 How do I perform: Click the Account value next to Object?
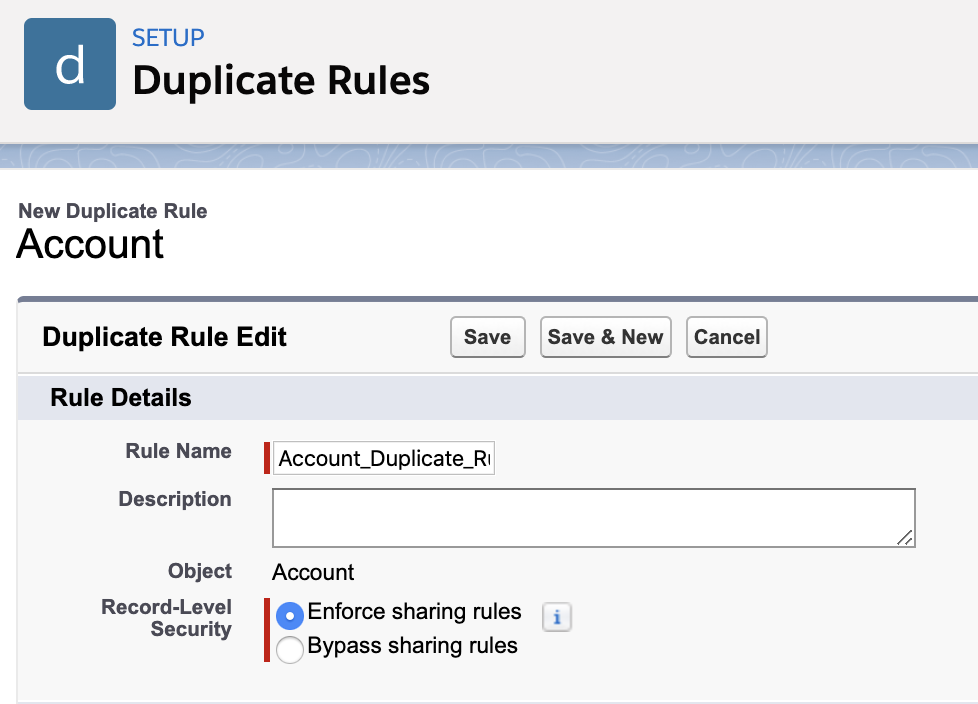(313, 572)
